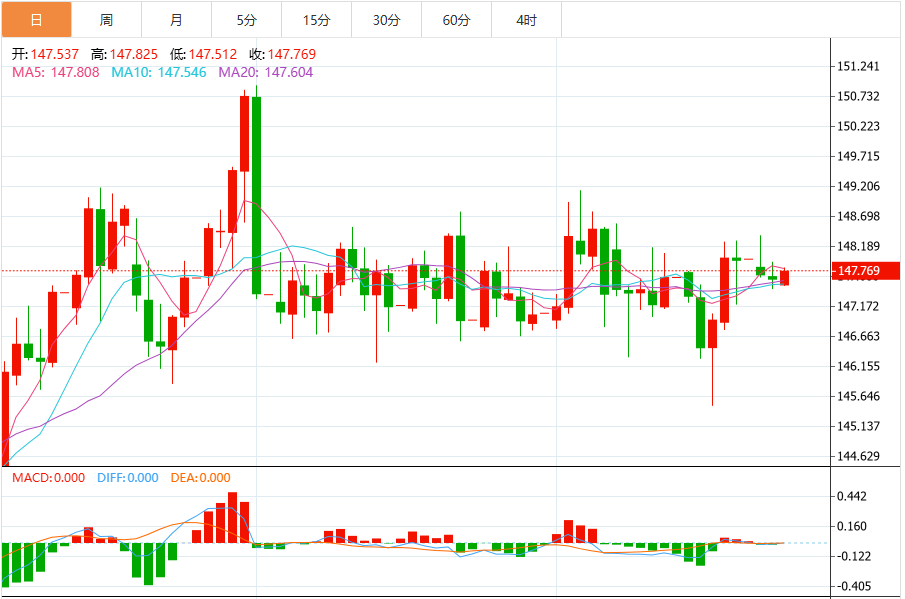Open the 5分 timeframe tab
Viewport: 905px width, 599px height.
(246, 20)
